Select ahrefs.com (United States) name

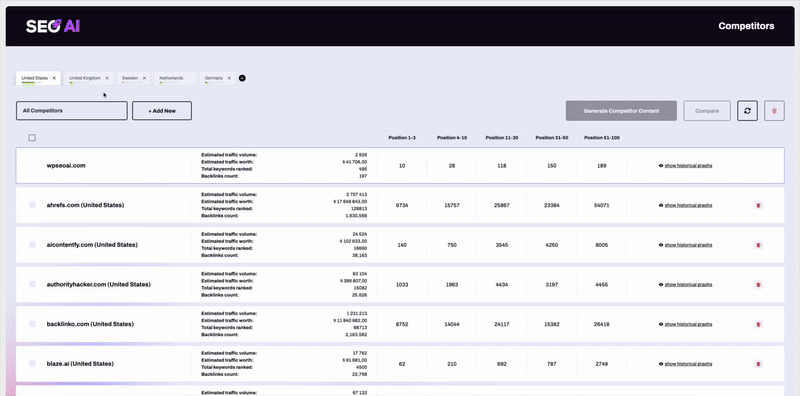(85, 205)
